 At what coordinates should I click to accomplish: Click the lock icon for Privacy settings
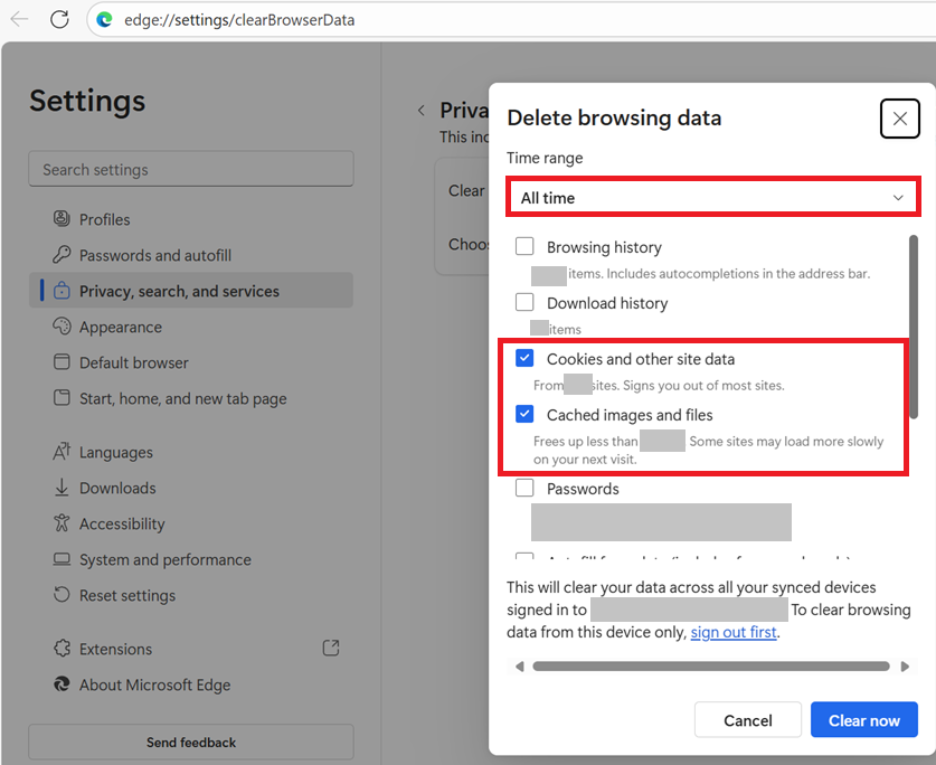click(x=61, y=291)
